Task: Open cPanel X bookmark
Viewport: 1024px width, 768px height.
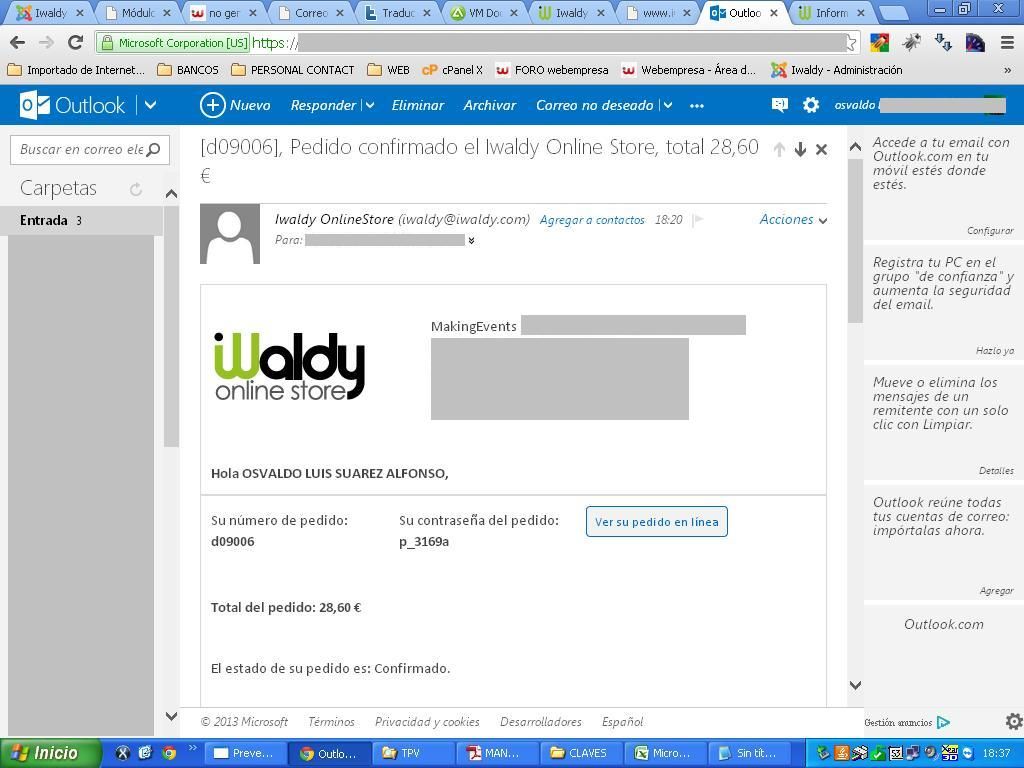Action: point(453,70)
